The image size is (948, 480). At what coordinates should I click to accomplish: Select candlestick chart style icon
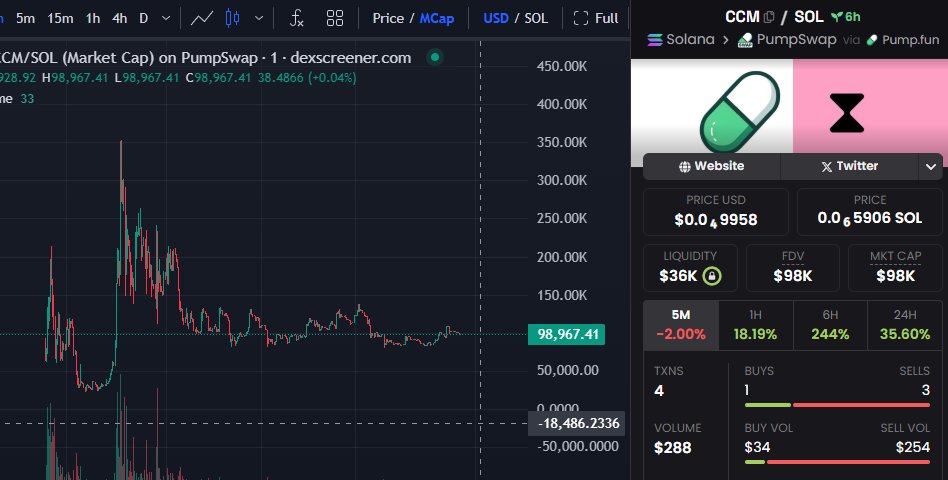pos(232,18)
